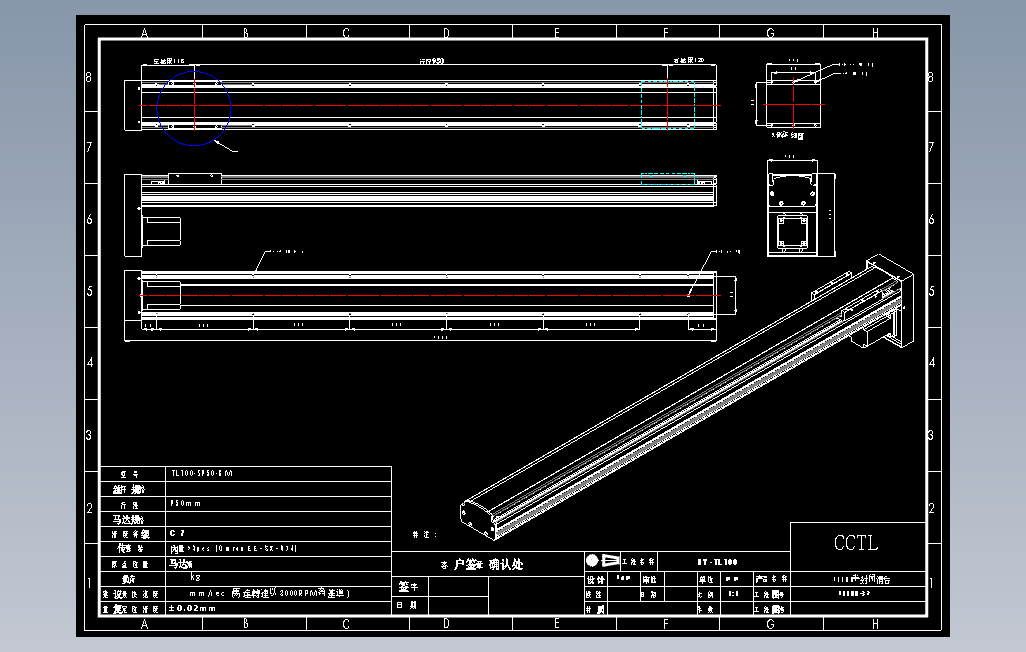Click the kg weight value cell
Screen dimensions: 1026x652
(278, 578)
